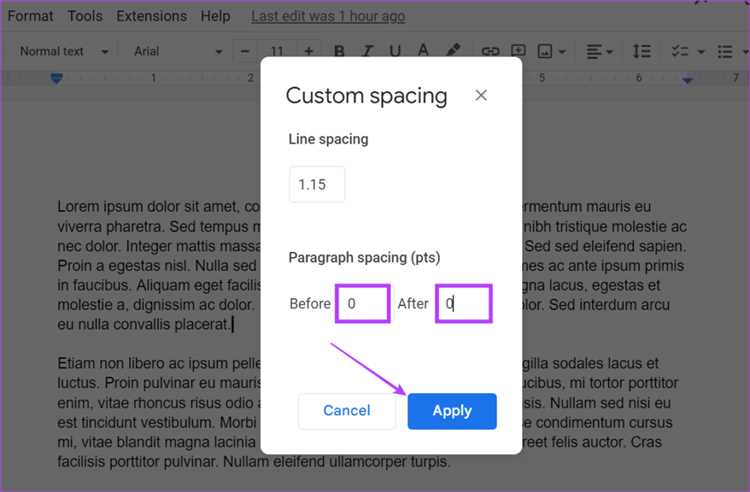Viewport: 750px width, 492px height.
Task: Open last edit version history link
Action: click(x=328, y=16)
